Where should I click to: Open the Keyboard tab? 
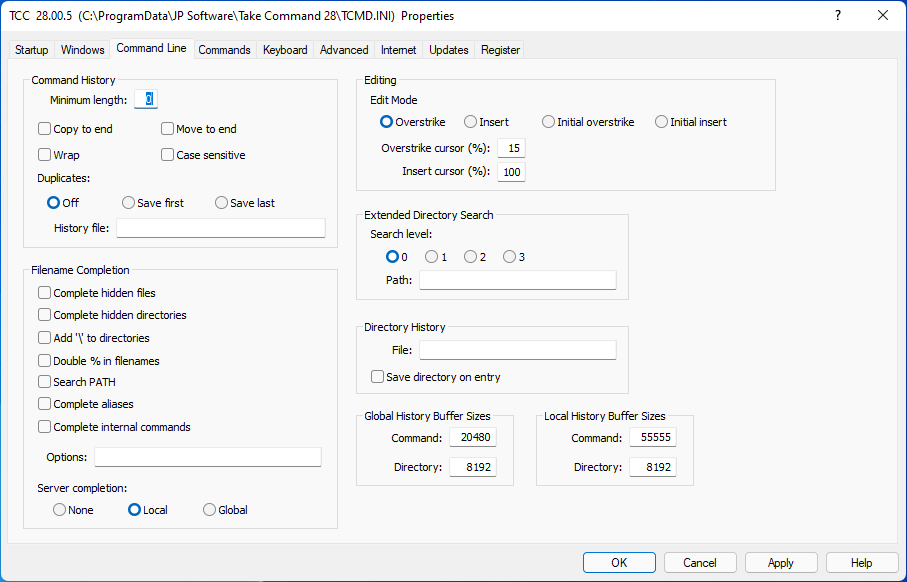tap(285, 50)
